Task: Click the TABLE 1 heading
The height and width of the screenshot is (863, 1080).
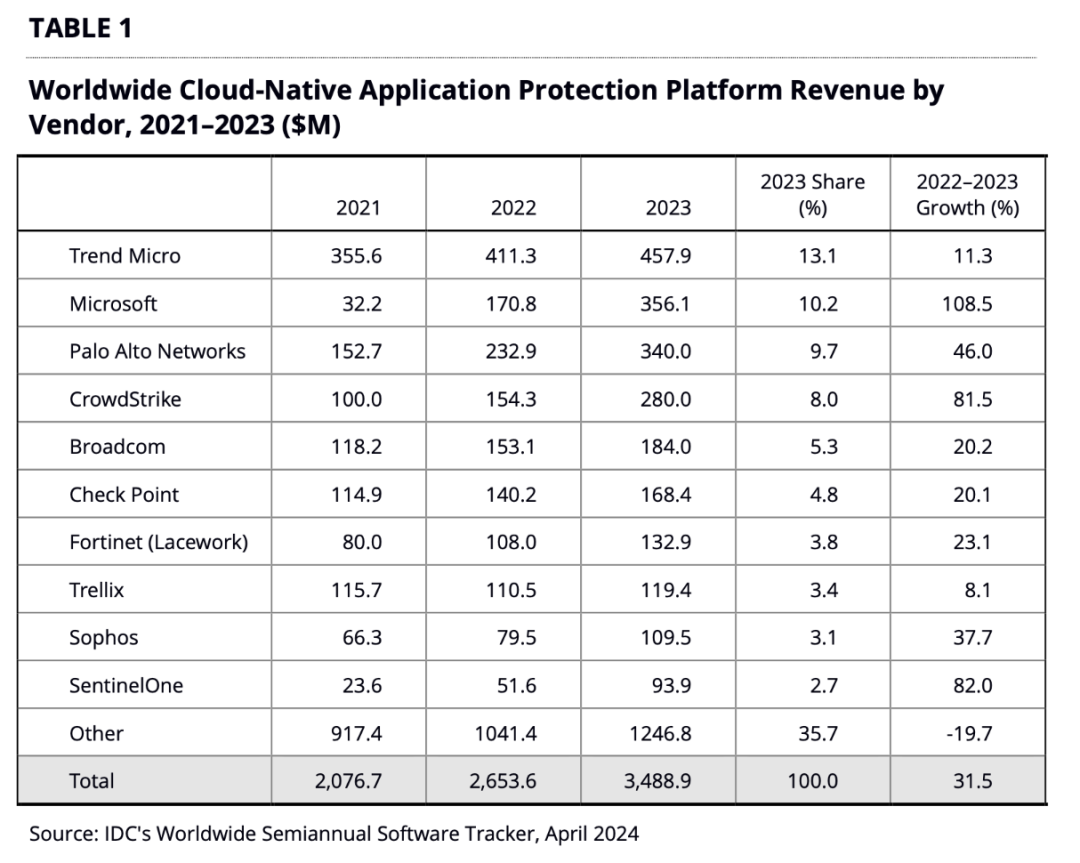Action: coord(81,28)
